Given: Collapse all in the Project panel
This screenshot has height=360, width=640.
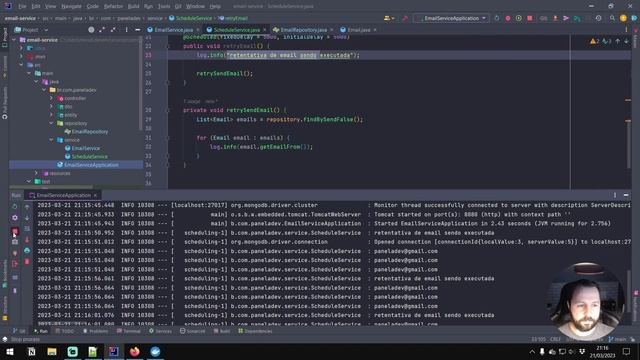Looking at the screenshot, I should pyautogui.click(x=113, y=30).
